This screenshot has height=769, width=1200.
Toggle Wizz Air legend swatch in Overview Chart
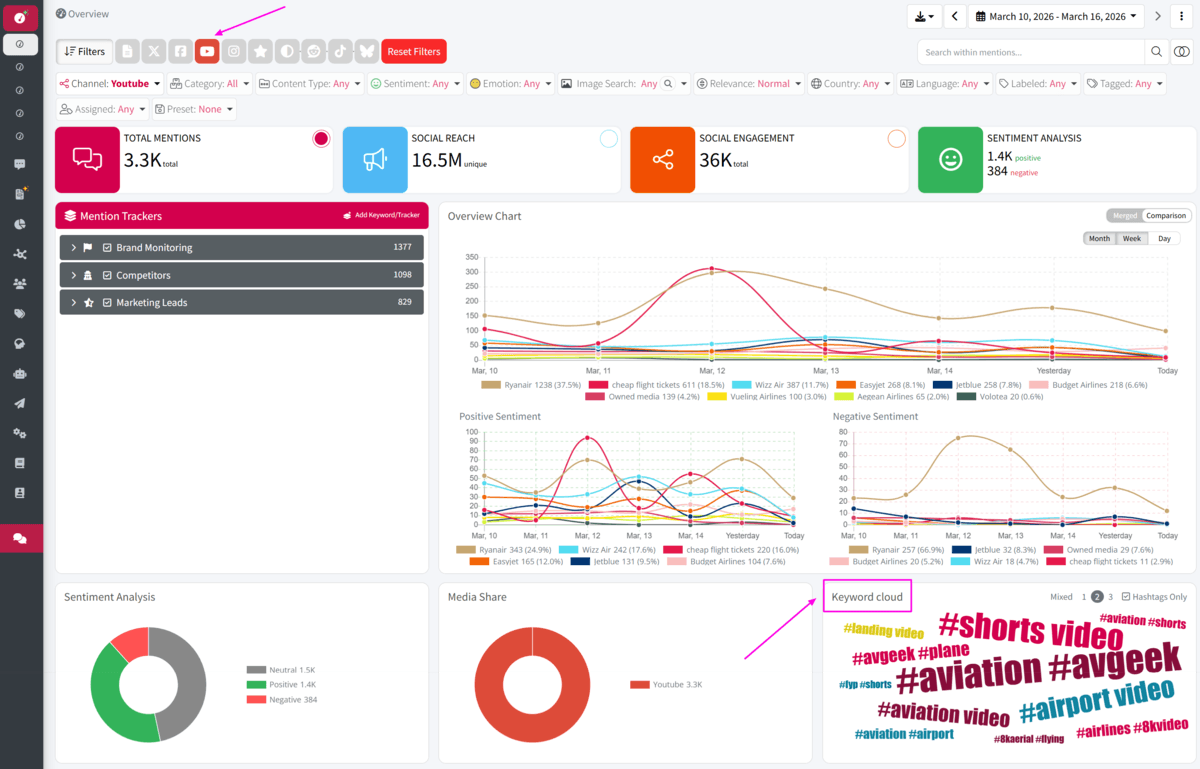pyautogui.click(x=741, y=384)
